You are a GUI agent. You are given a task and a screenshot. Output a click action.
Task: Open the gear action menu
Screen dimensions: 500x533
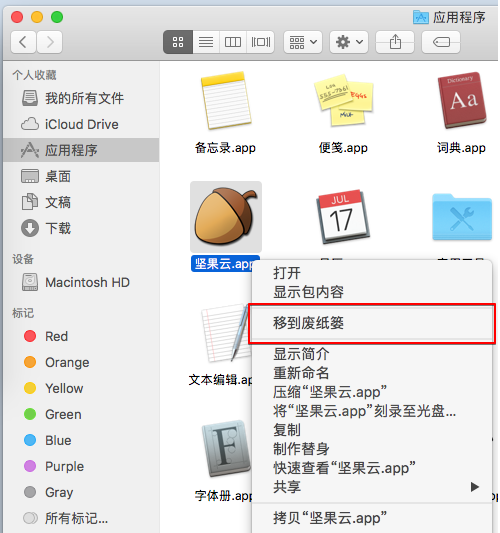(x=349, y=42)
